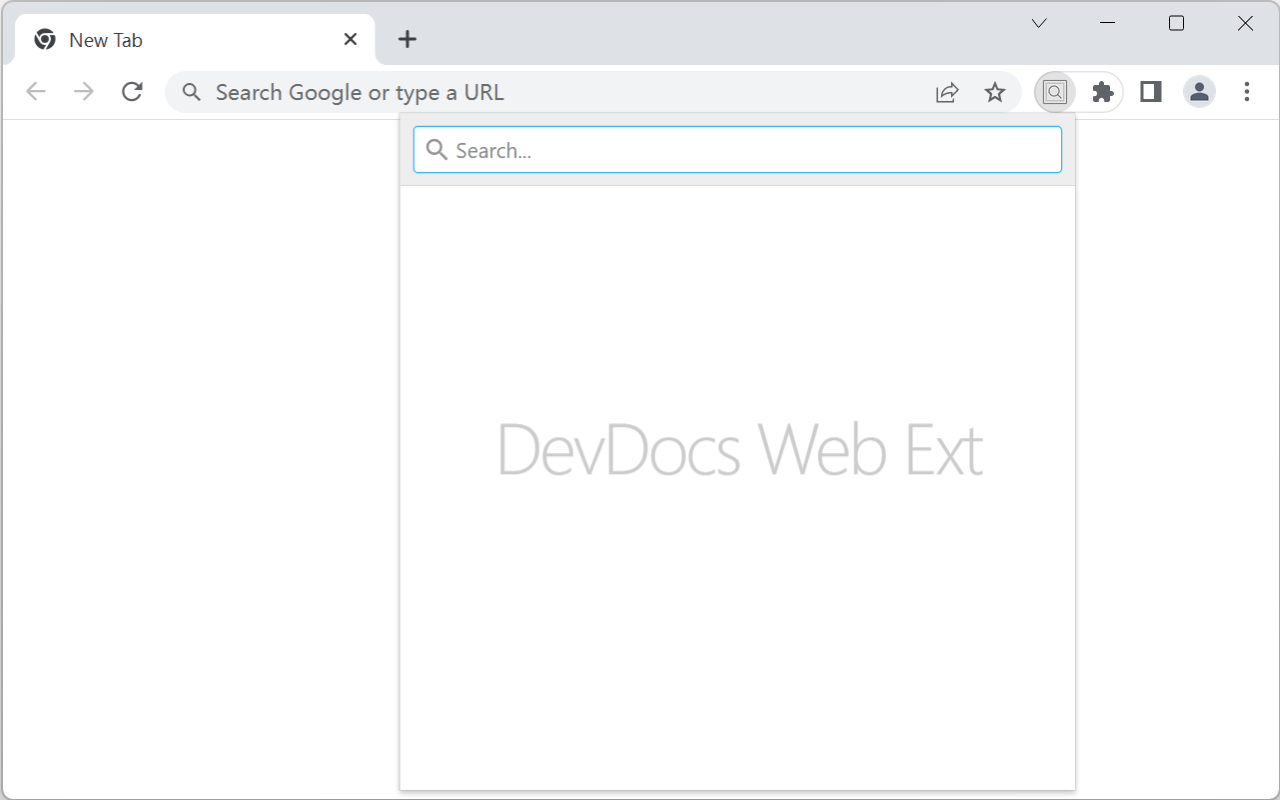Open a new tab with the plus button
This screenshot has height=800, width=1280.
pos(407,39)
